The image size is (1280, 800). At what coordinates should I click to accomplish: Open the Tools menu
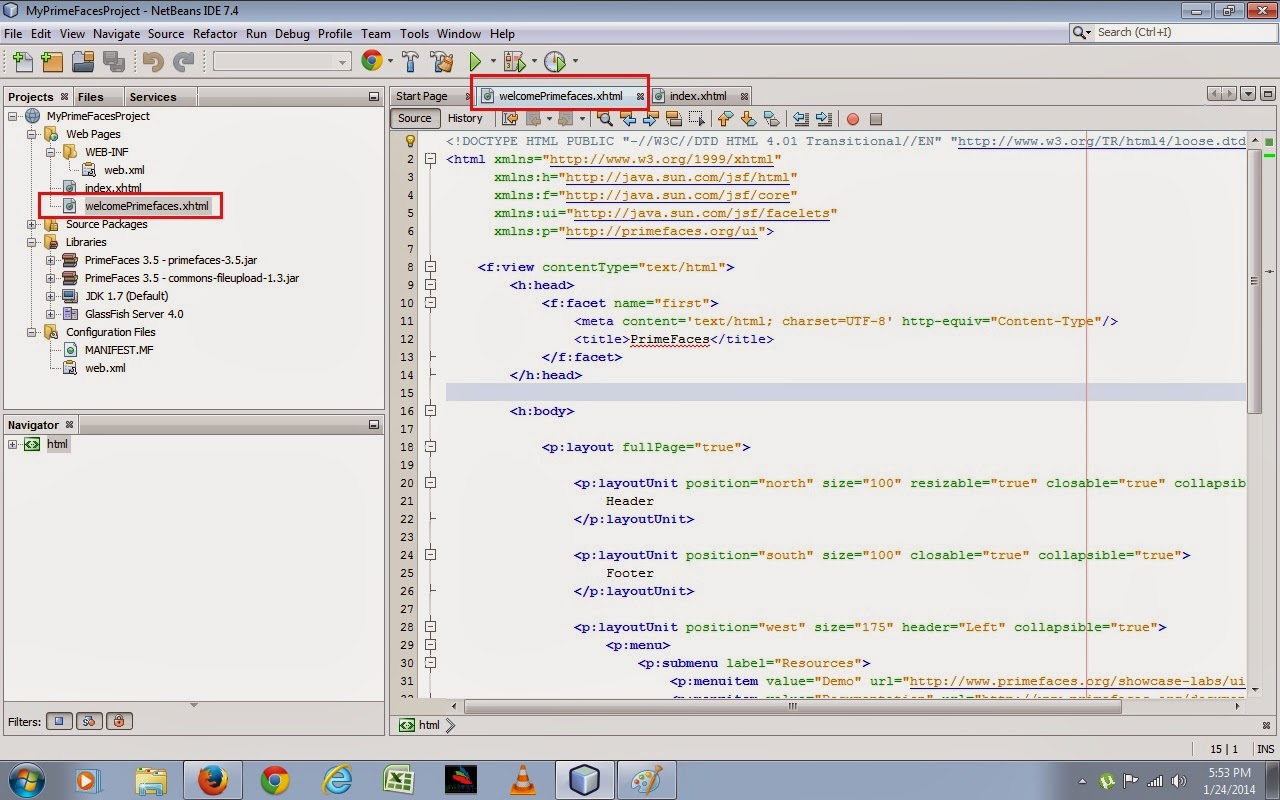tap(414, 33)
